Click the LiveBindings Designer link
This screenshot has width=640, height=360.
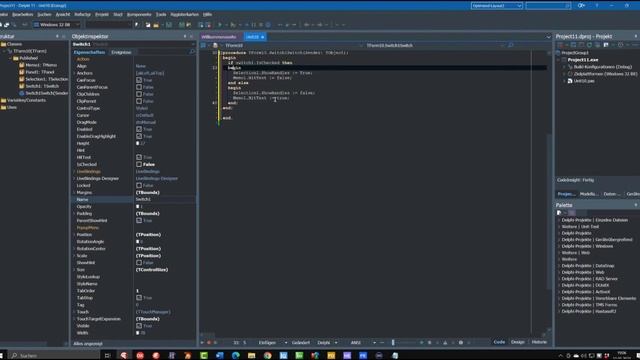(157, 178)
